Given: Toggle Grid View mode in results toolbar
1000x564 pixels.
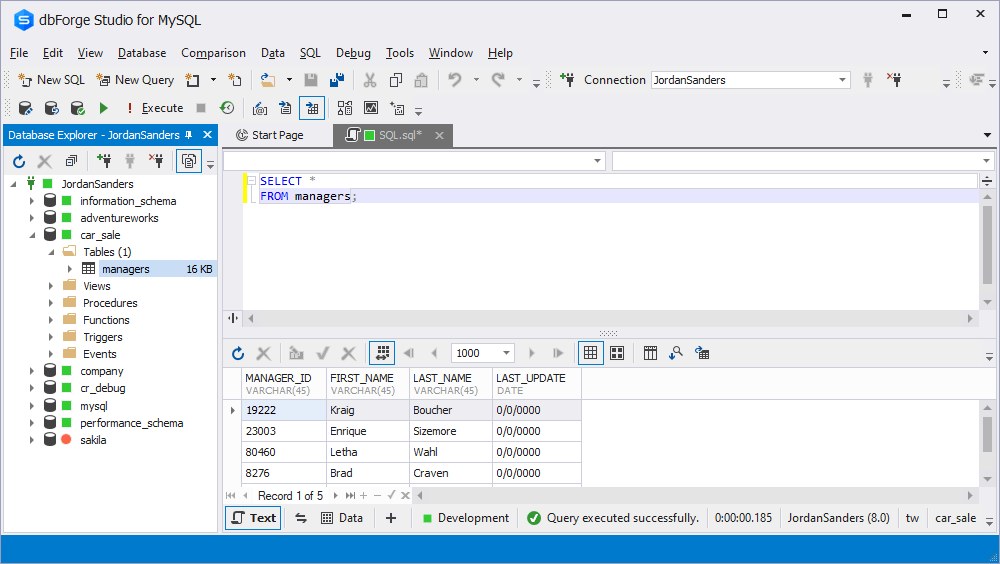Looking at the screenshot, I should pyautogui.click(x=591, y=353).
